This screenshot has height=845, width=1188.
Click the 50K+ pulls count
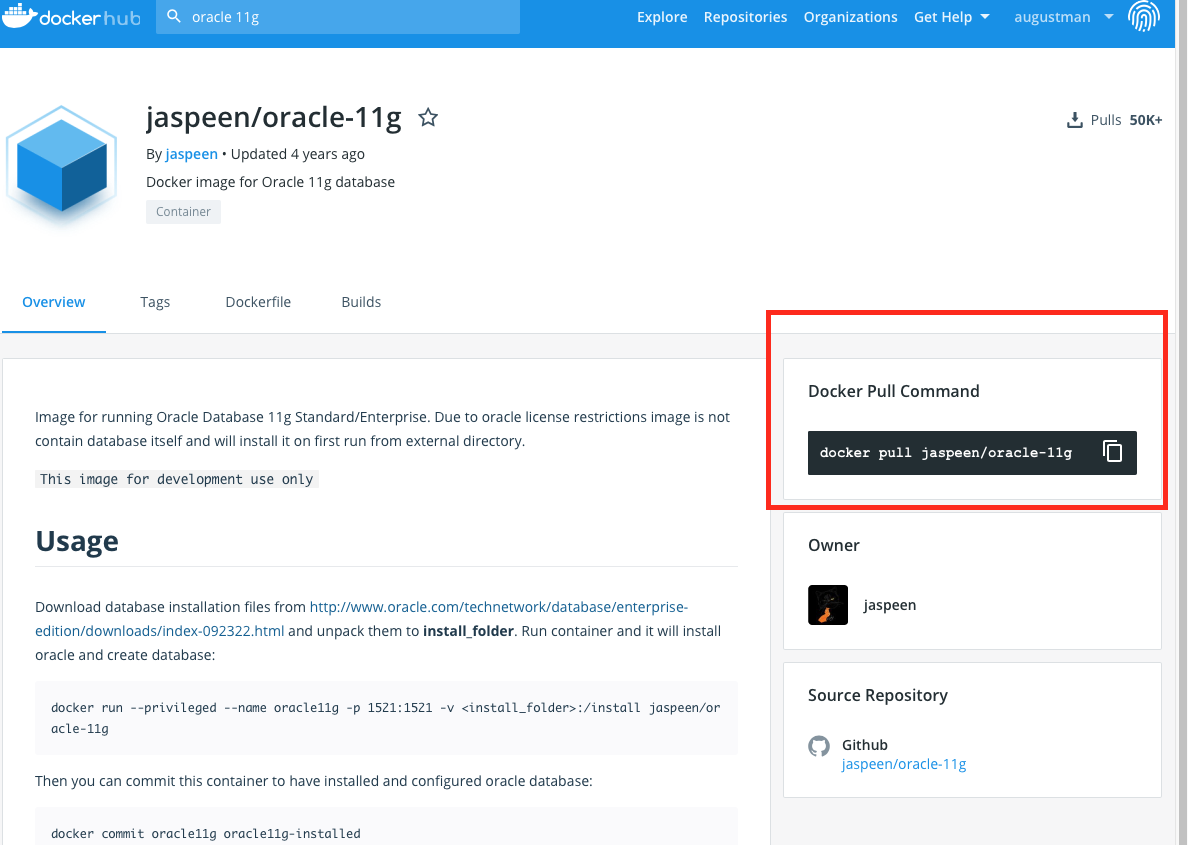[1146, 120]
